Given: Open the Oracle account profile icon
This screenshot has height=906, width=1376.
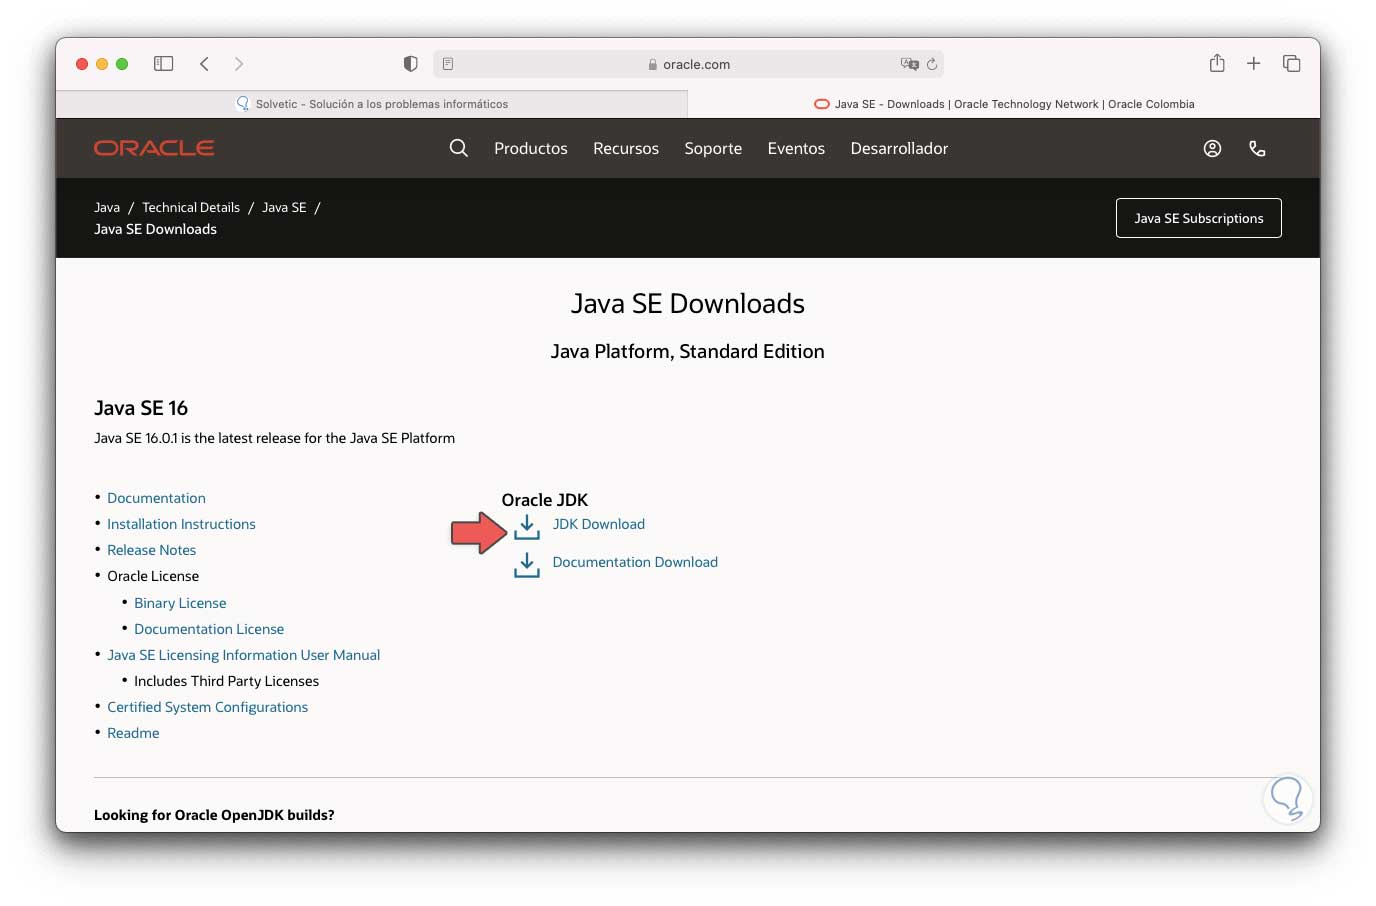Looking at the screenshot, I should coord(1212,148).
